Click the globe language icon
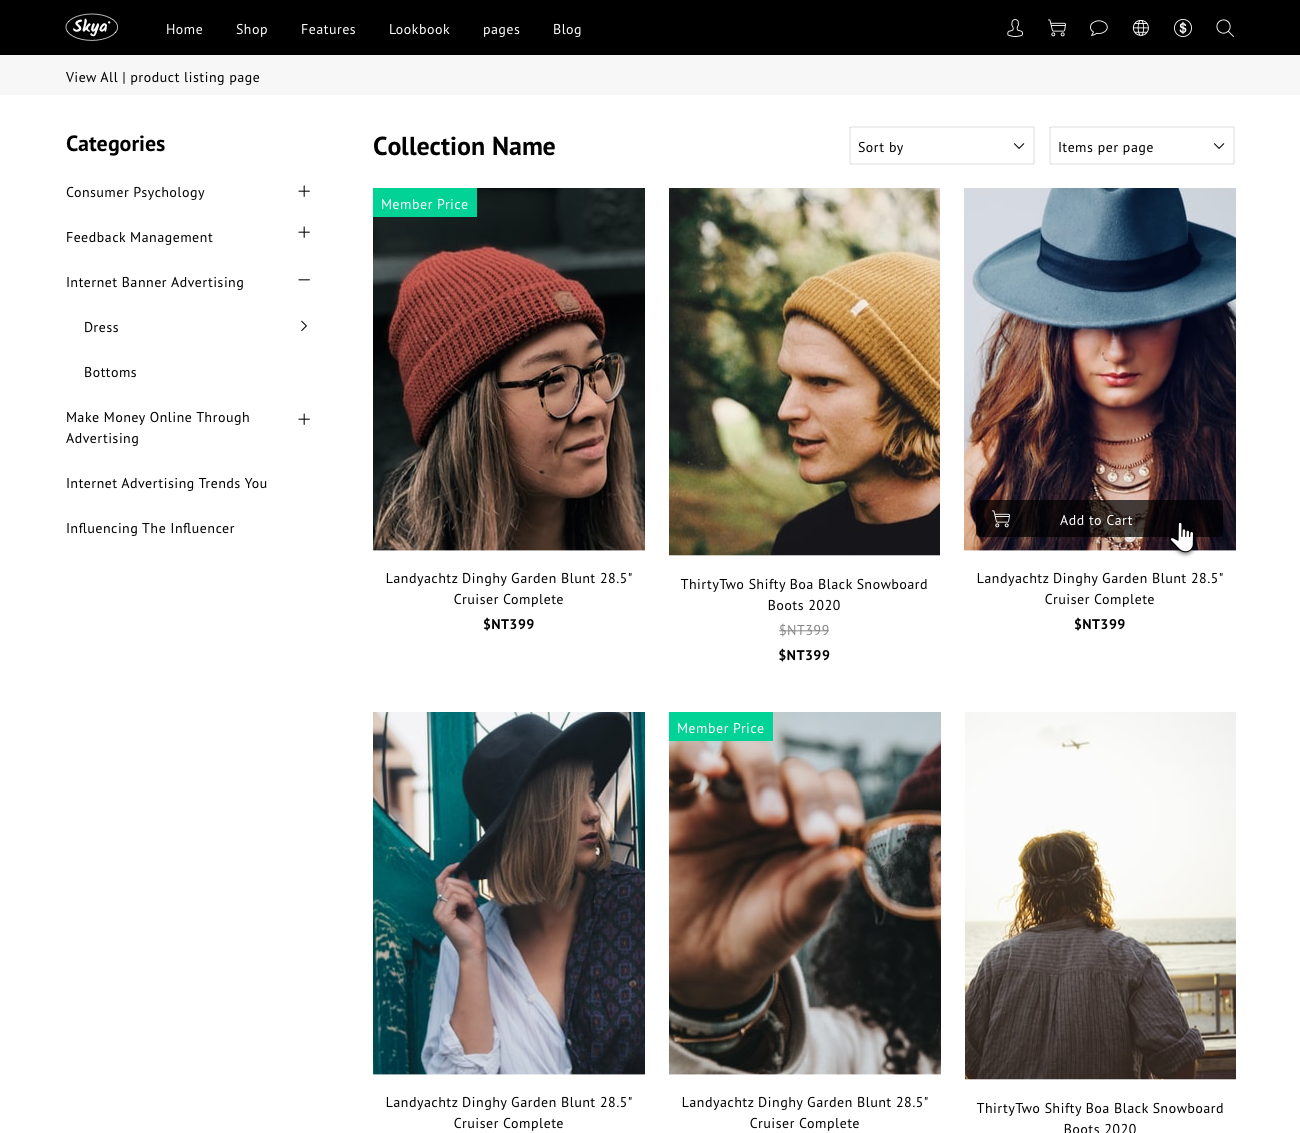1300x1133 pixels. click(x=1141, y=28)
